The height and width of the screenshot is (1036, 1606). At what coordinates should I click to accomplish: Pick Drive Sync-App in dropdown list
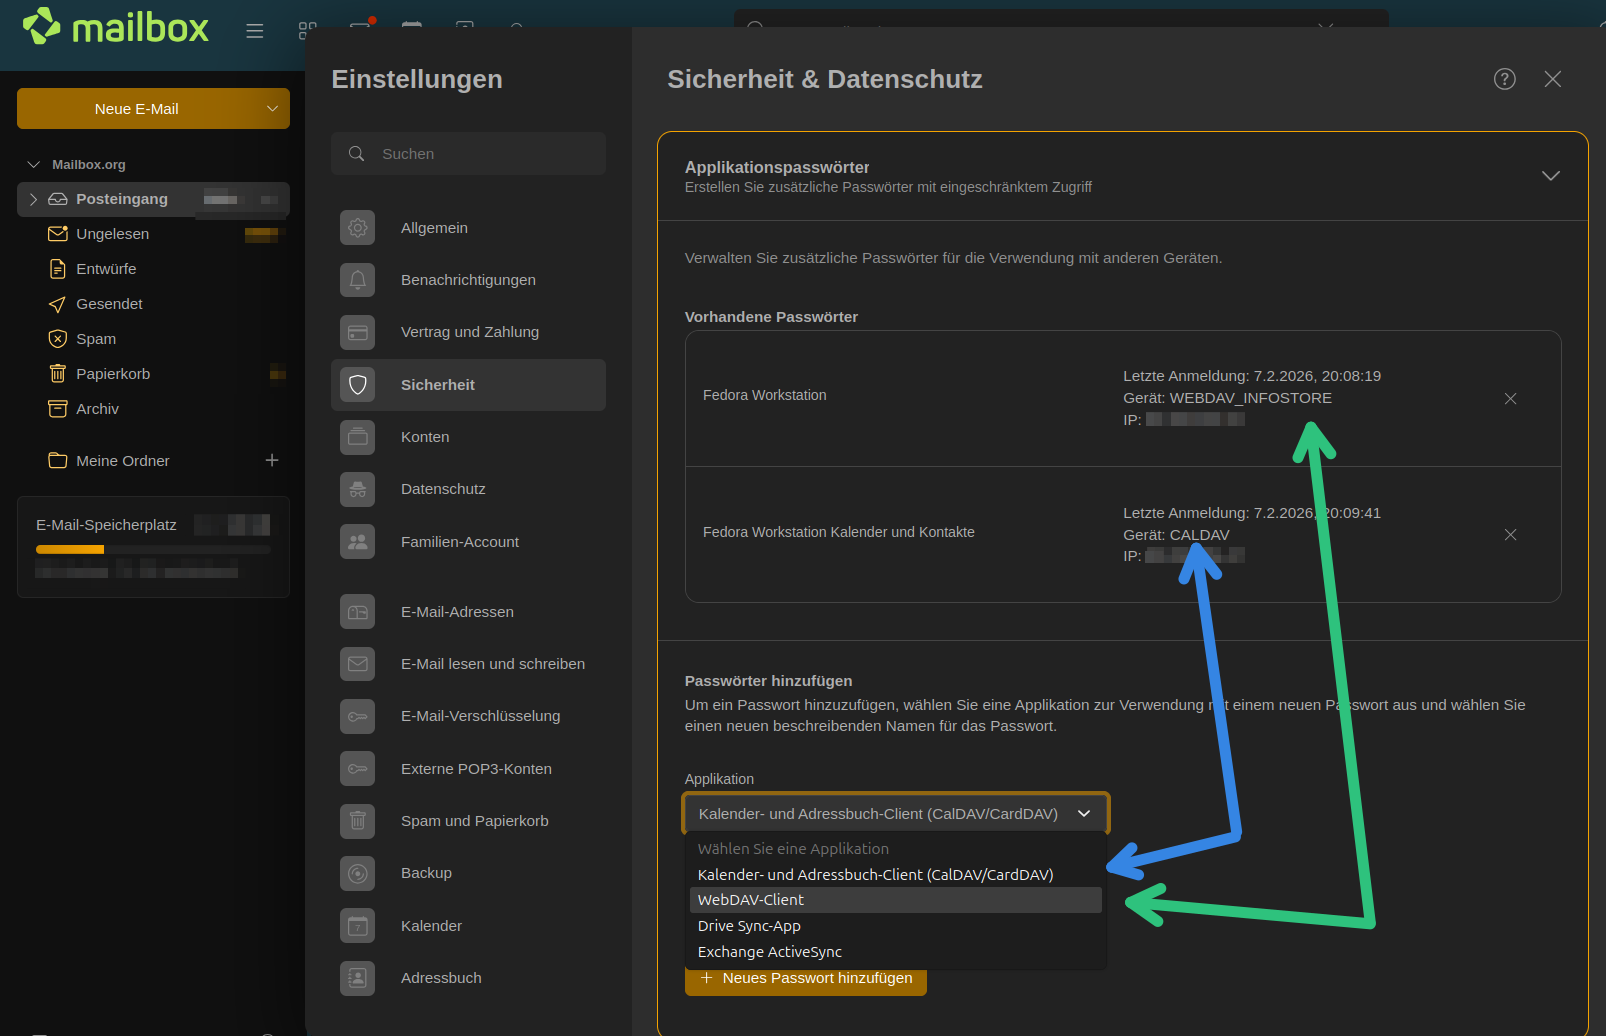tap(749, 926)
